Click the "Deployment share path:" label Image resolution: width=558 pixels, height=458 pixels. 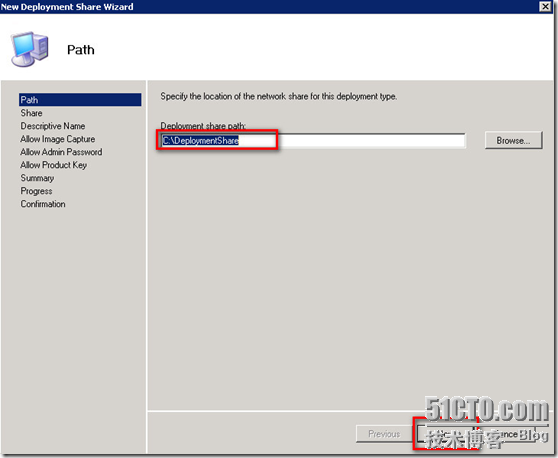(x=203, y=126)
